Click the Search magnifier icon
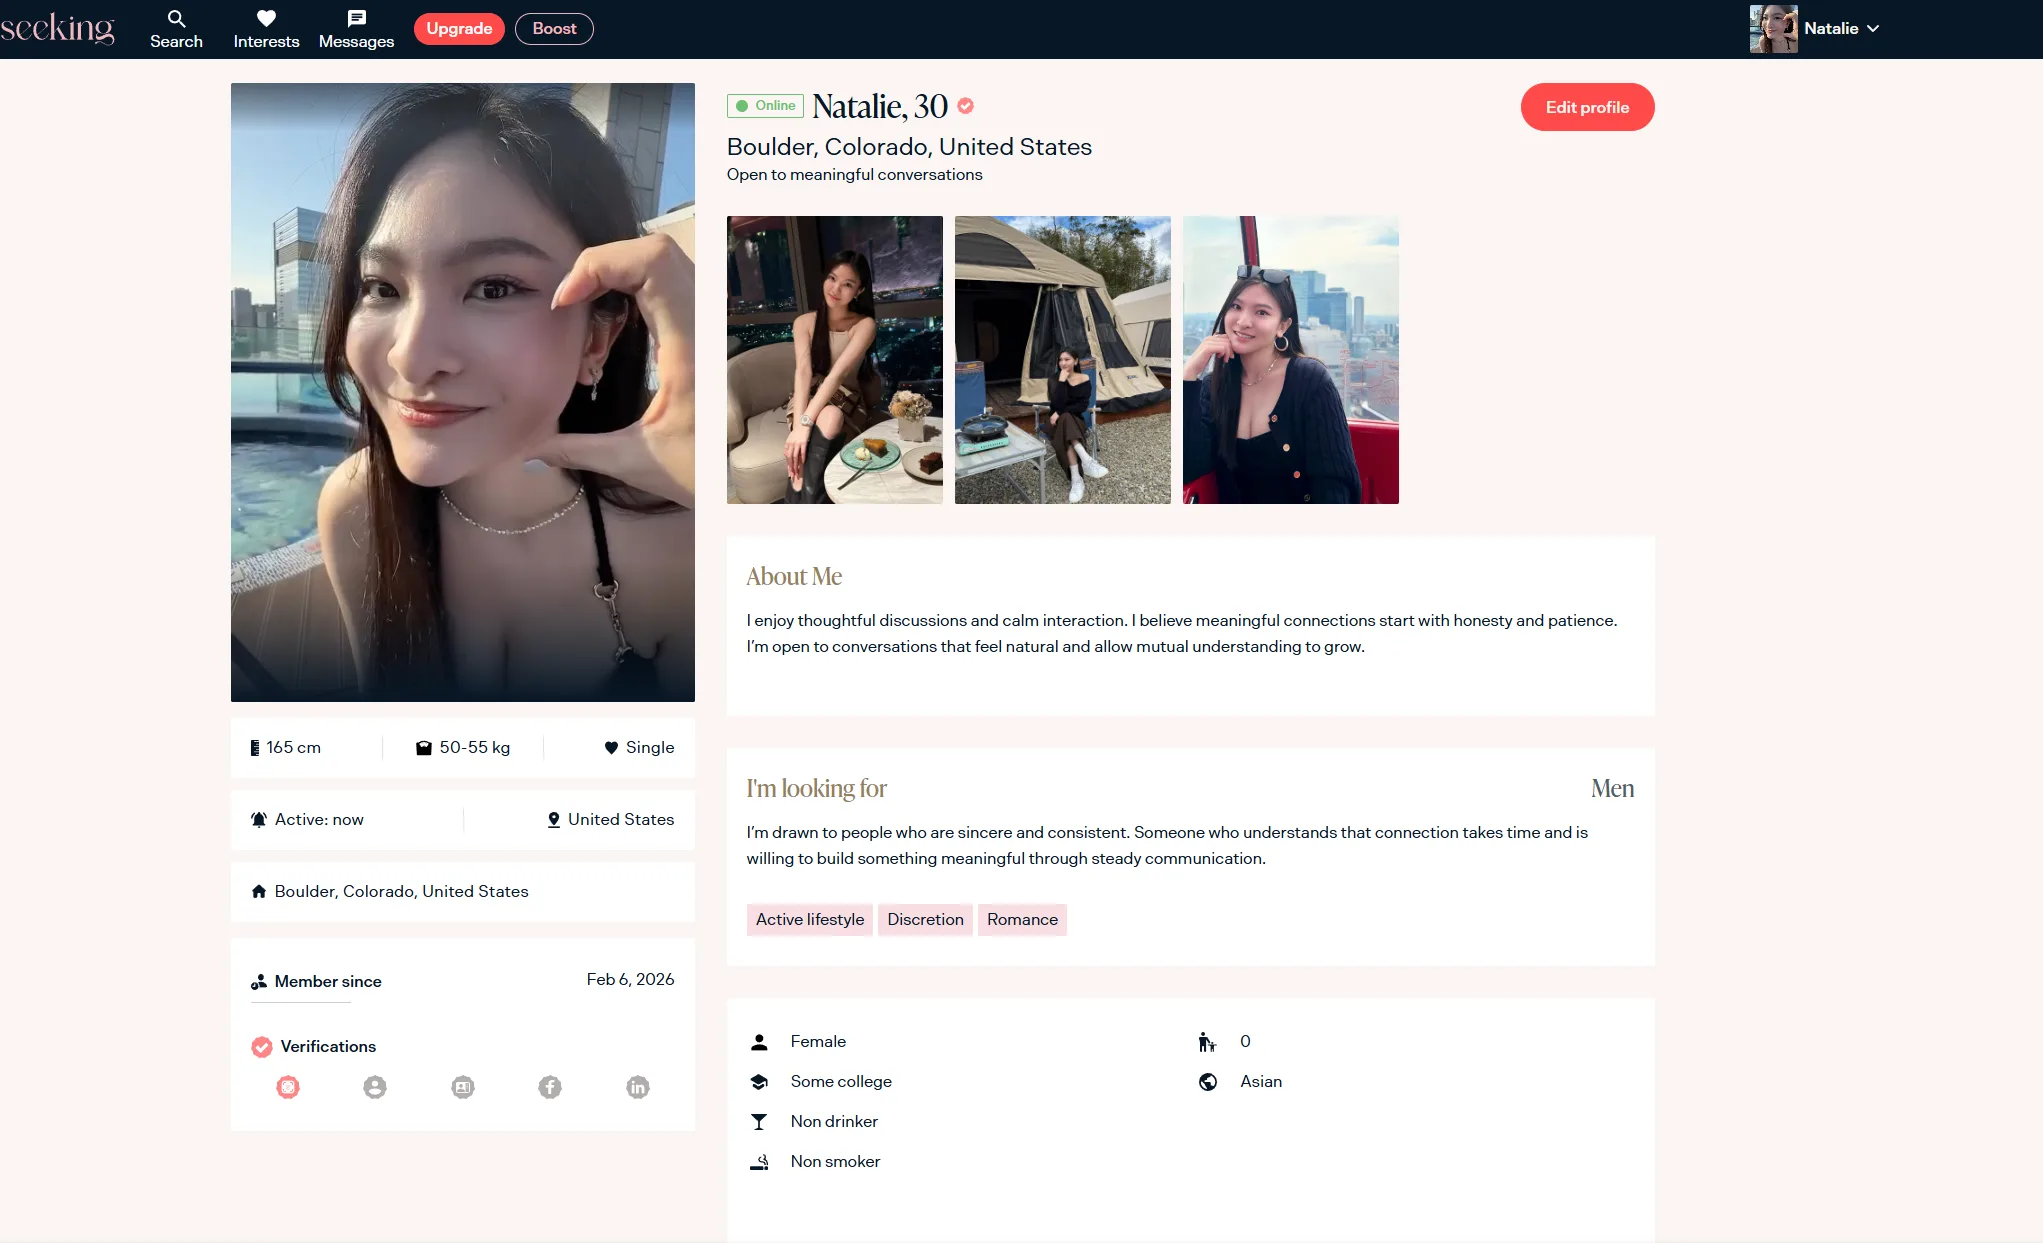This screenshot has height=1243, width=2043. click(x=176, y=18)
